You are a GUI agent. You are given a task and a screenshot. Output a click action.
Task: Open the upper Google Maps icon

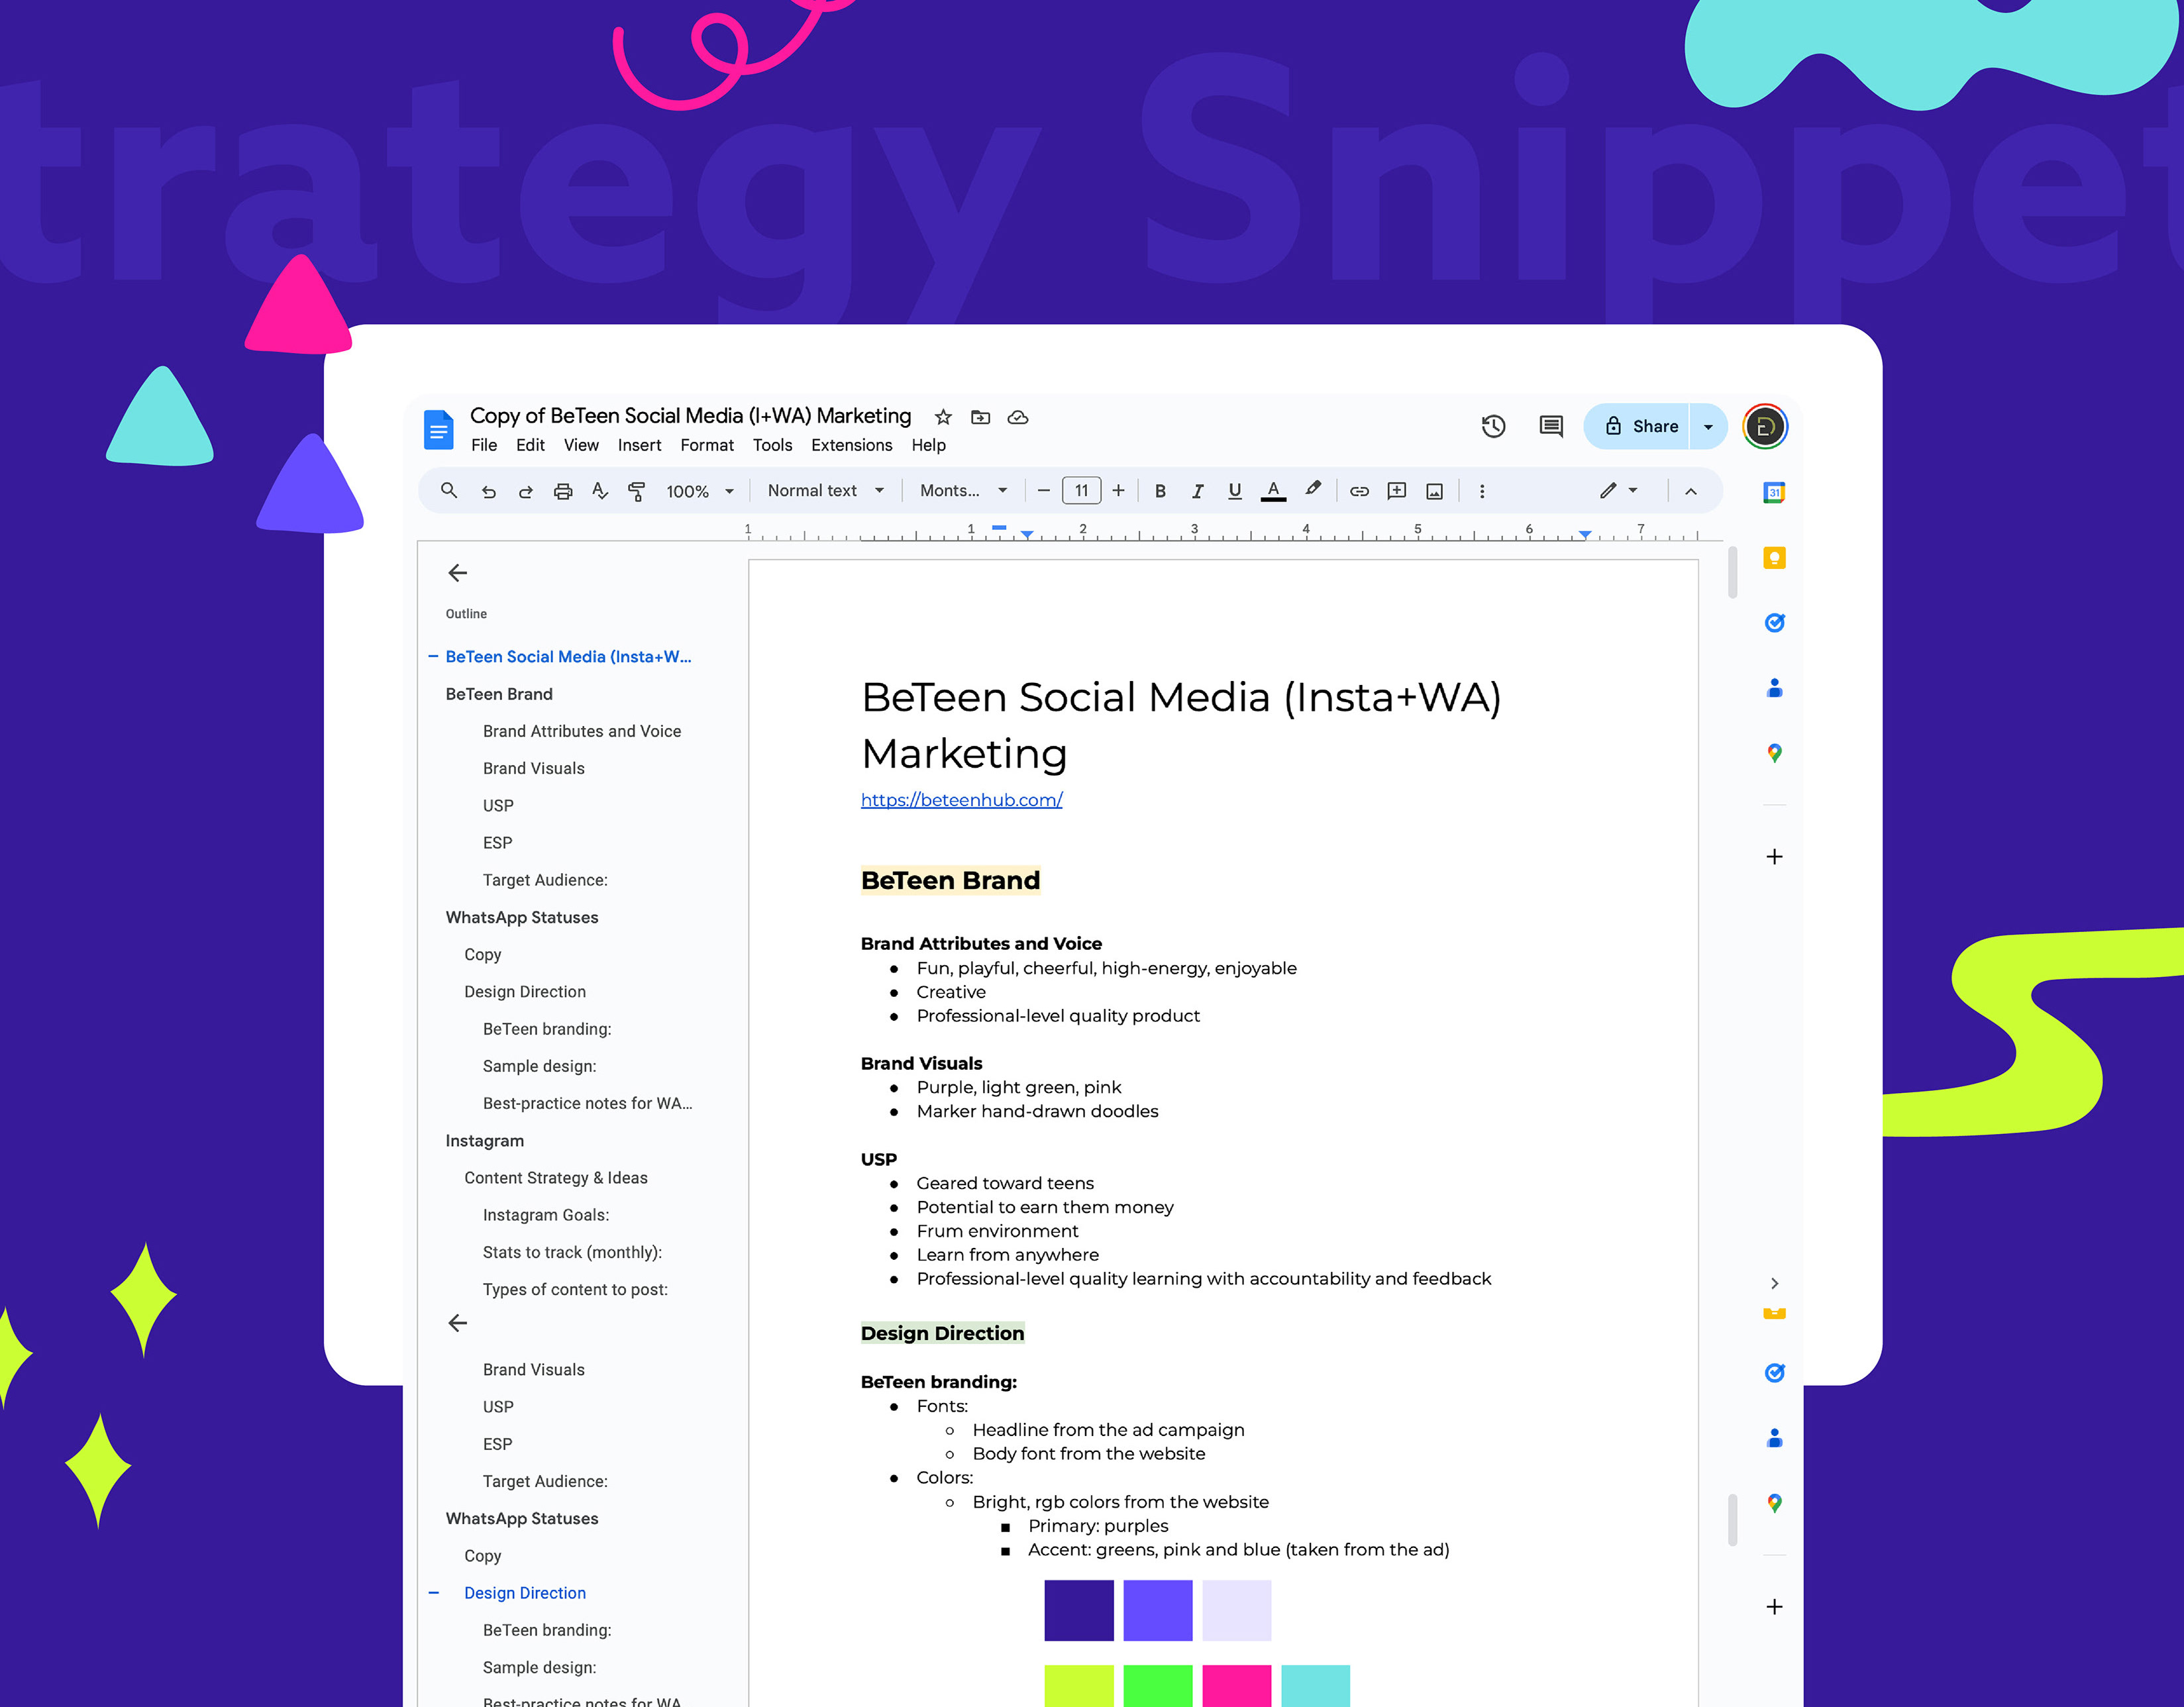pyautogui.click(x=1774, y=753)
